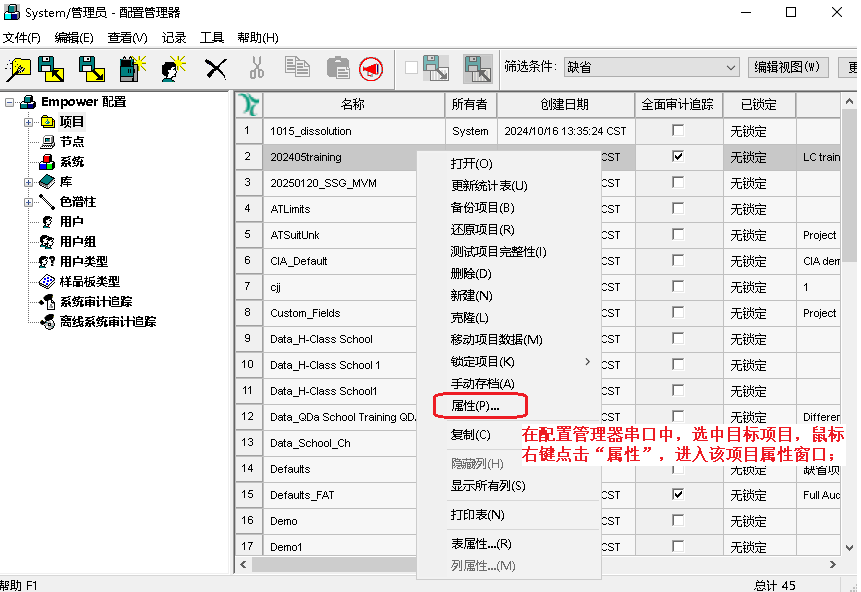Toggle the toolbar checkbox beside the disk icons

(411, 68)
